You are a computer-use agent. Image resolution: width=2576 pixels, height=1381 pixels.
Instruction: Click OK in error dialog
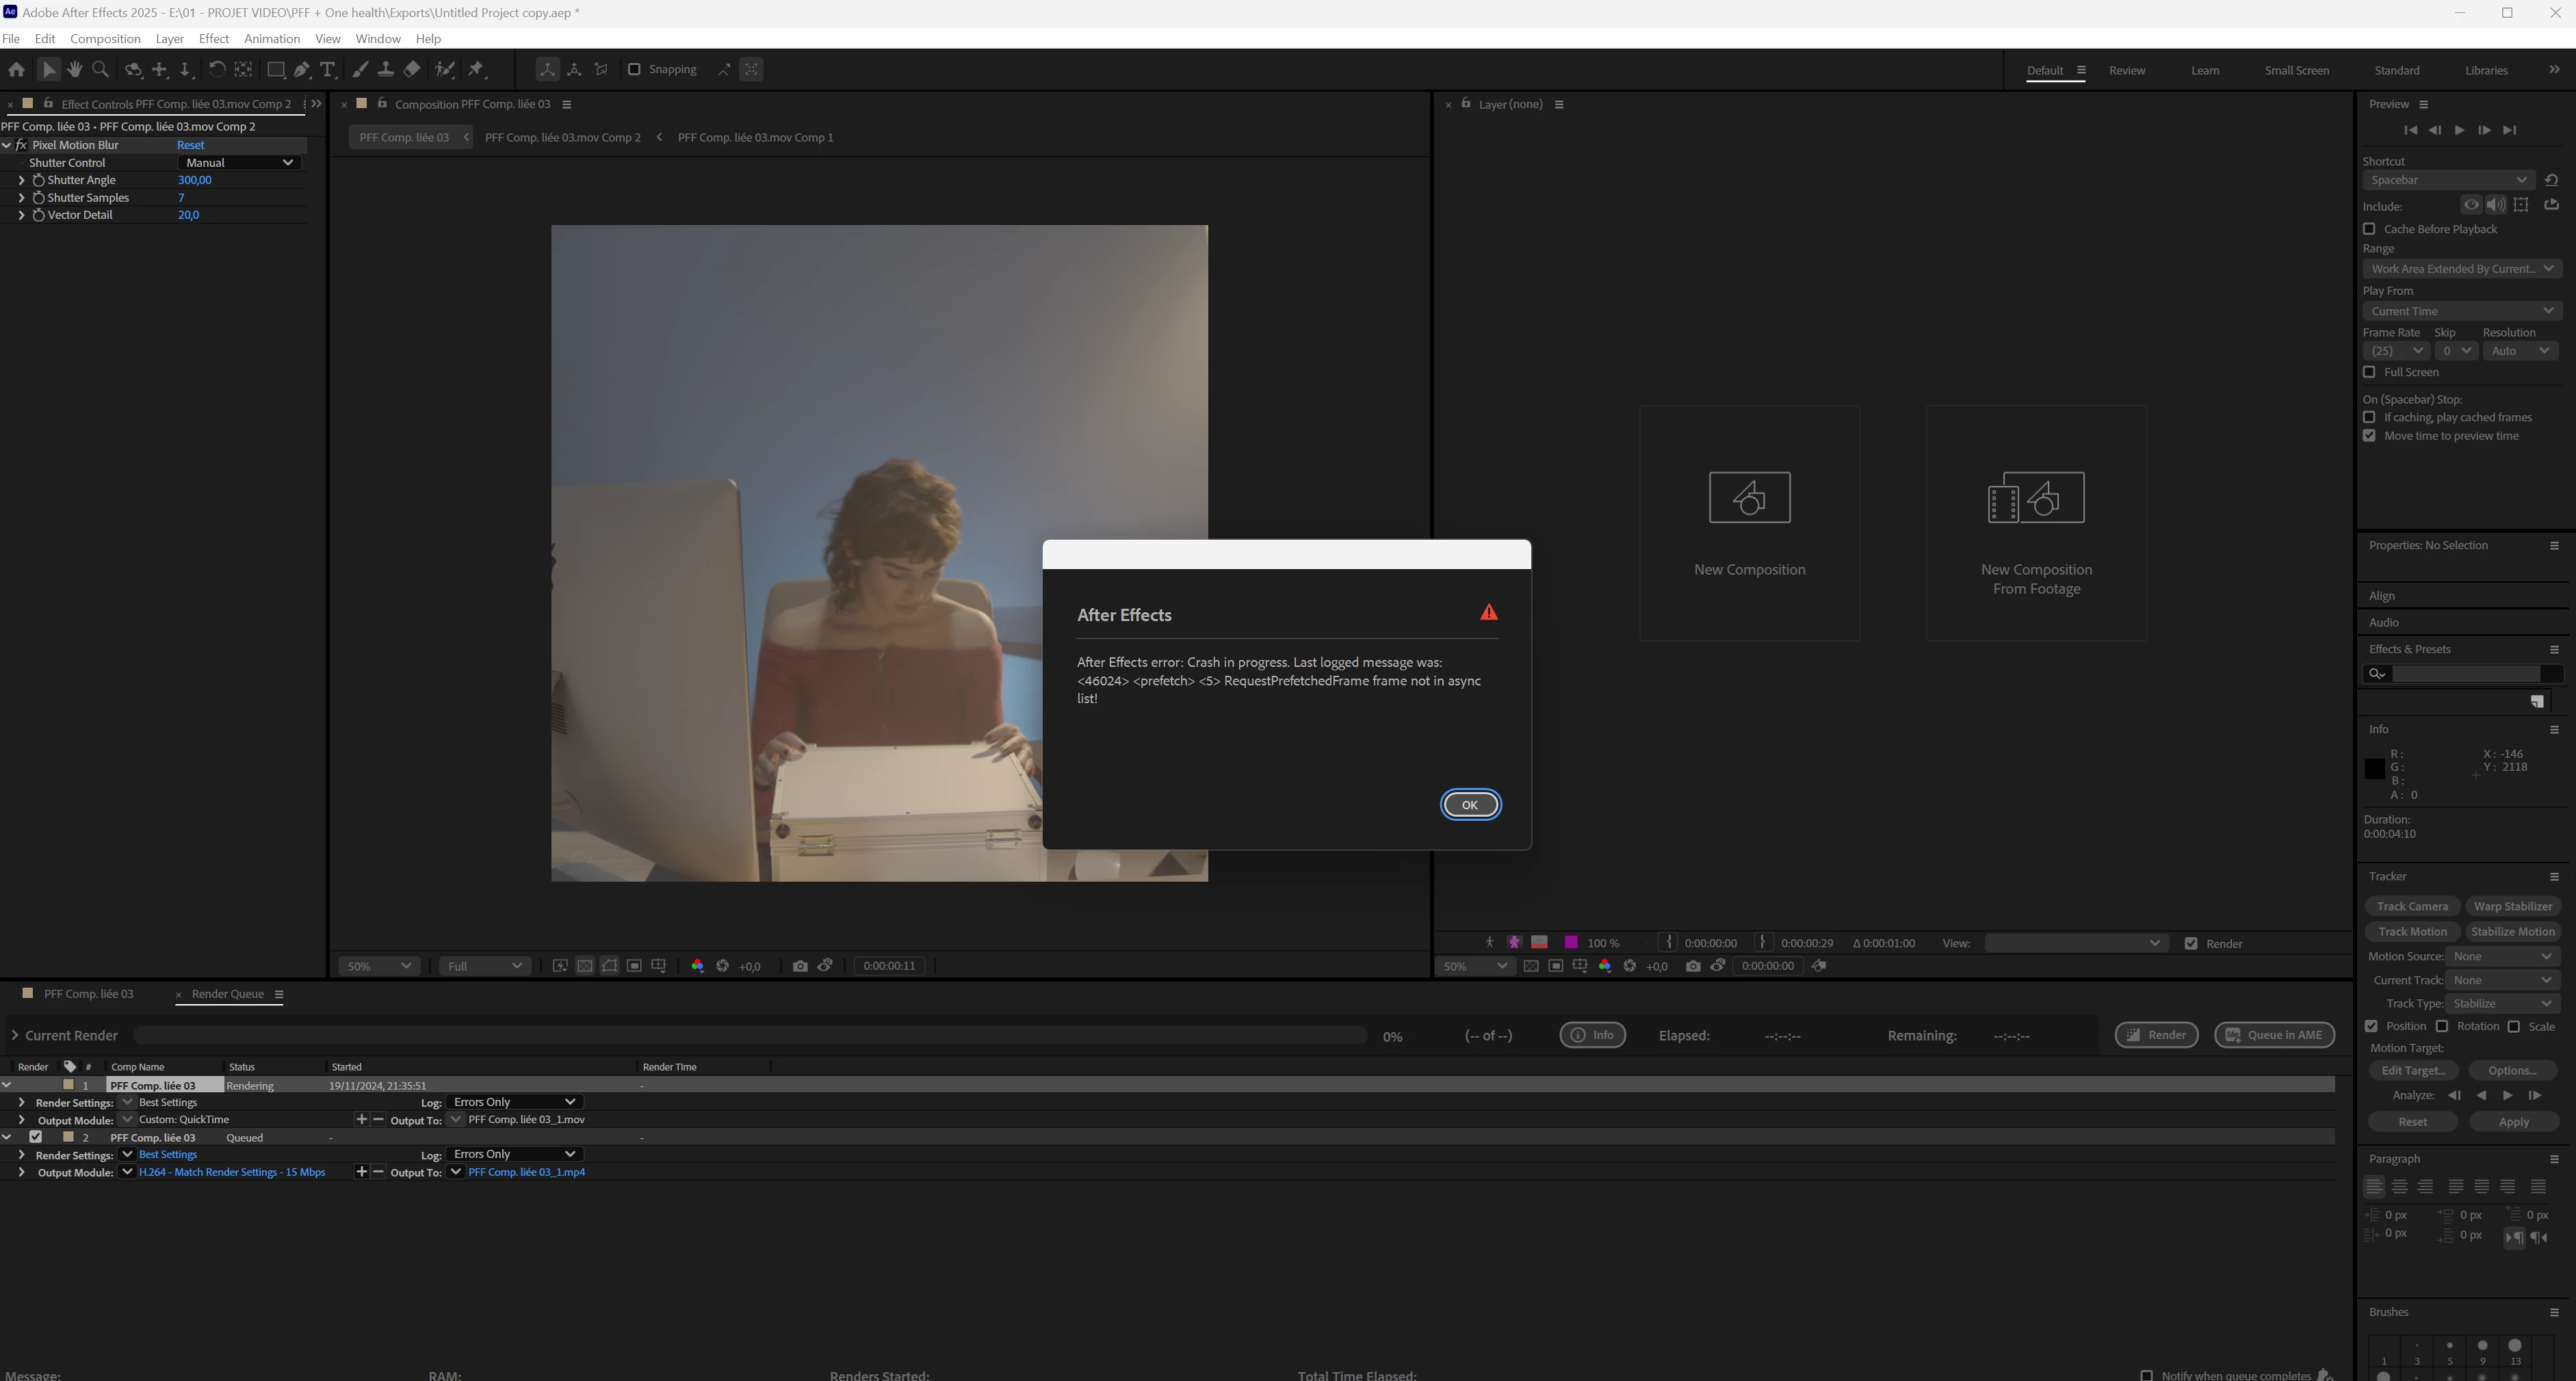coord(1469,805)
